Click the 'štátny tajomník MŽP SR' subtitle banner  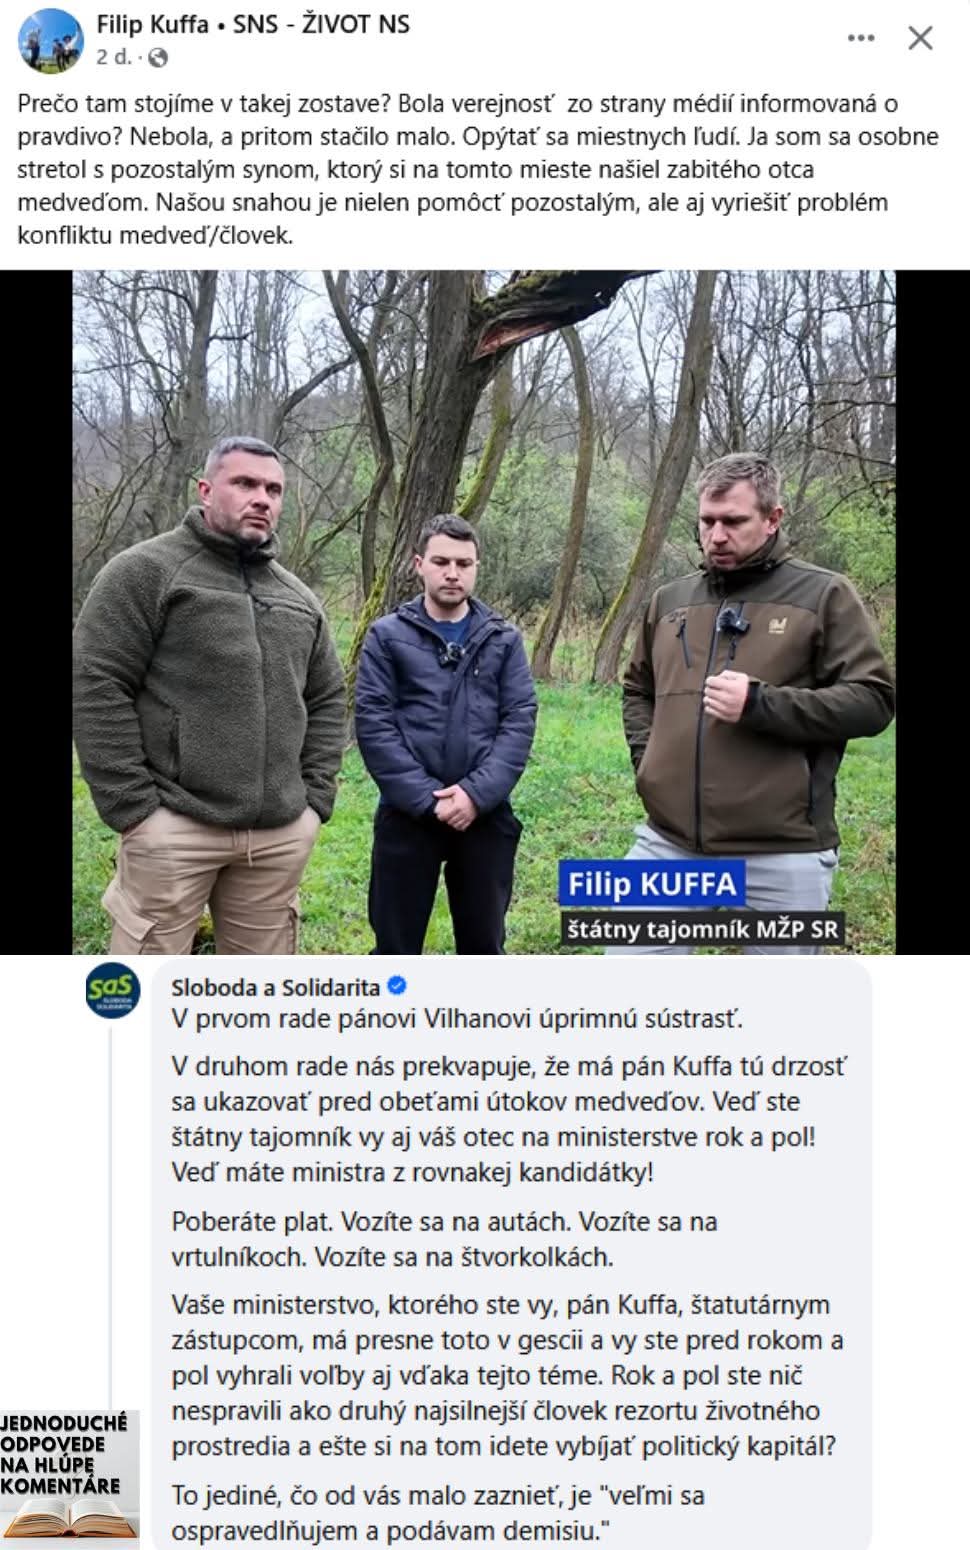[702, 929]
